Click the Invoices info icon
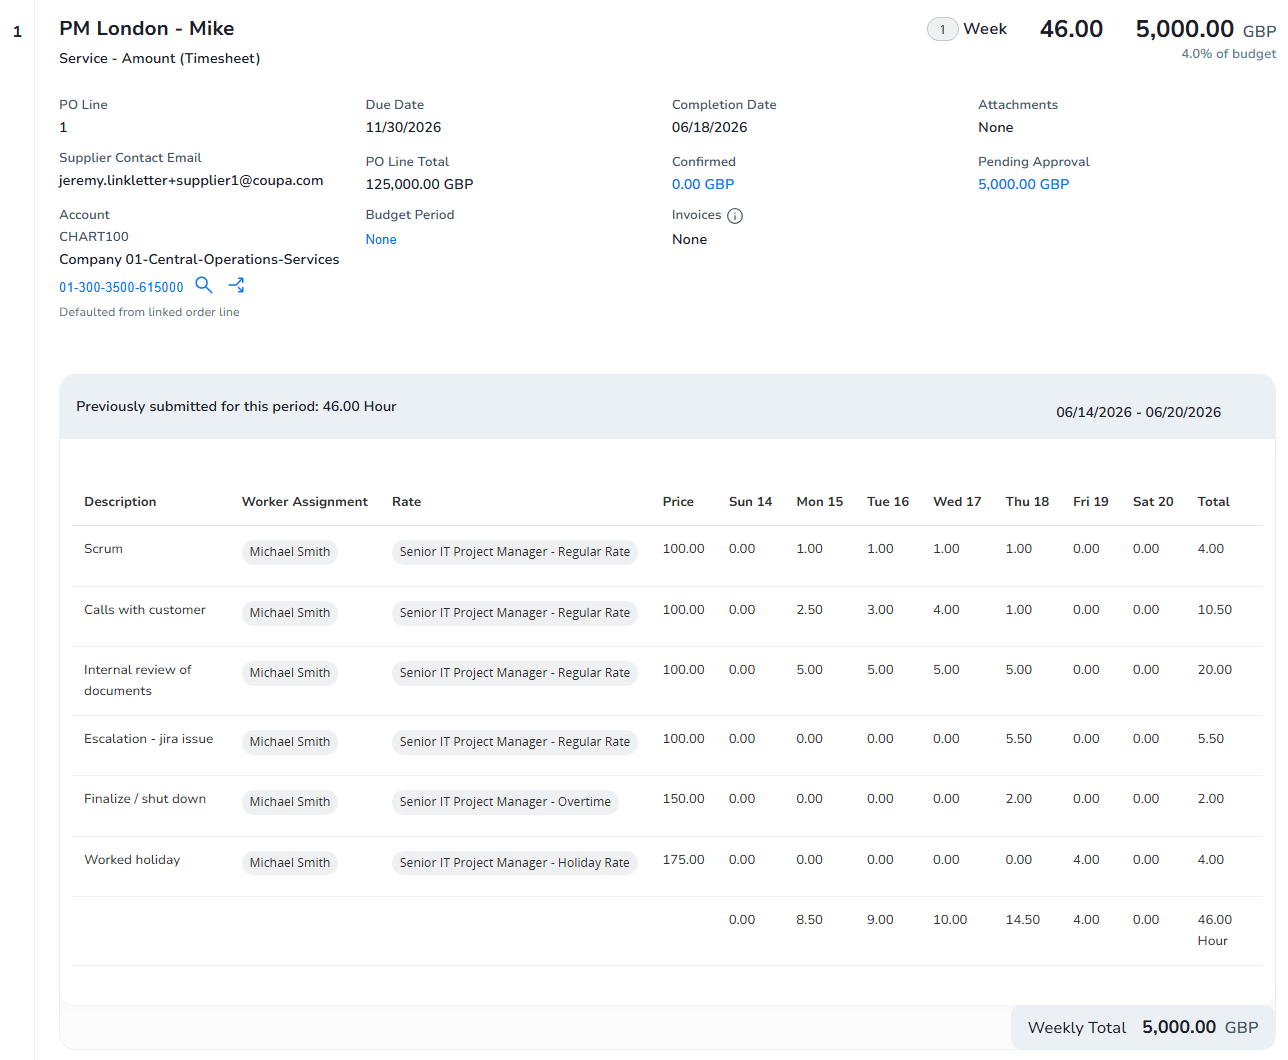The height and width of the screenshot is (1060, 1288). point(735,216)
